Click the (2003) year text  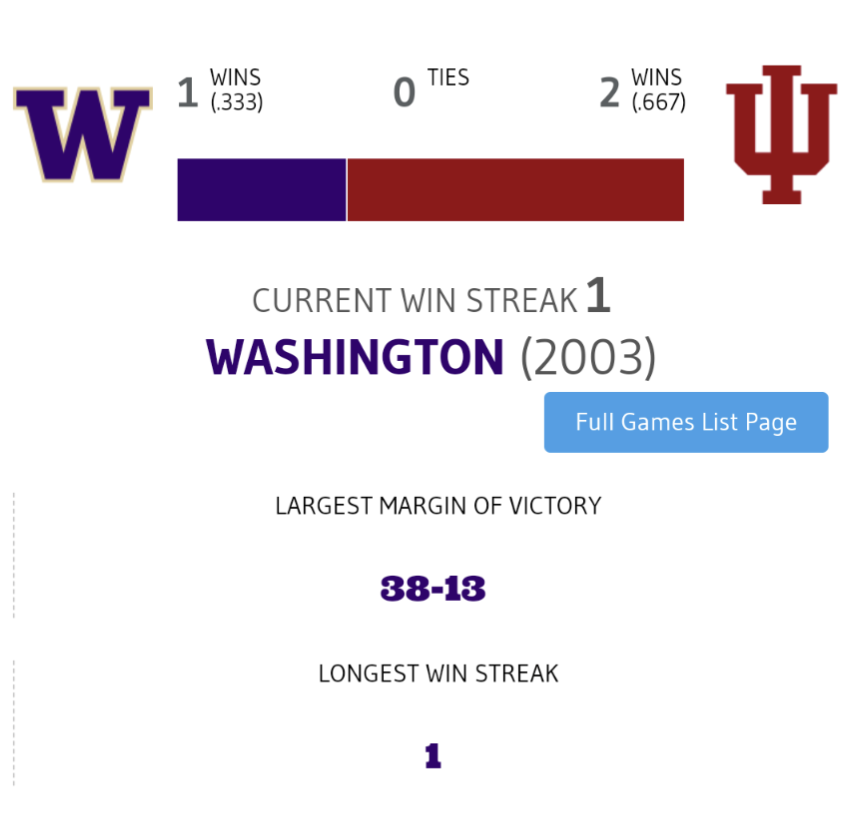[587, 357]
